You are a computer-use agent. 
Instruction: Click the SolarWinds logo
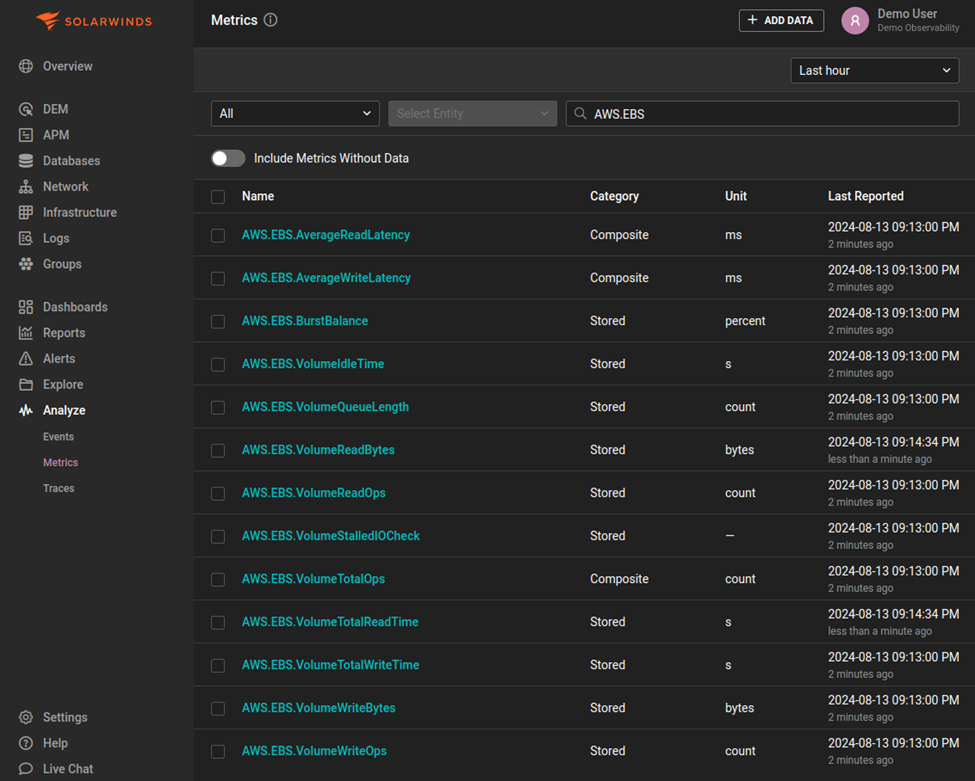[x=94, y=21]
